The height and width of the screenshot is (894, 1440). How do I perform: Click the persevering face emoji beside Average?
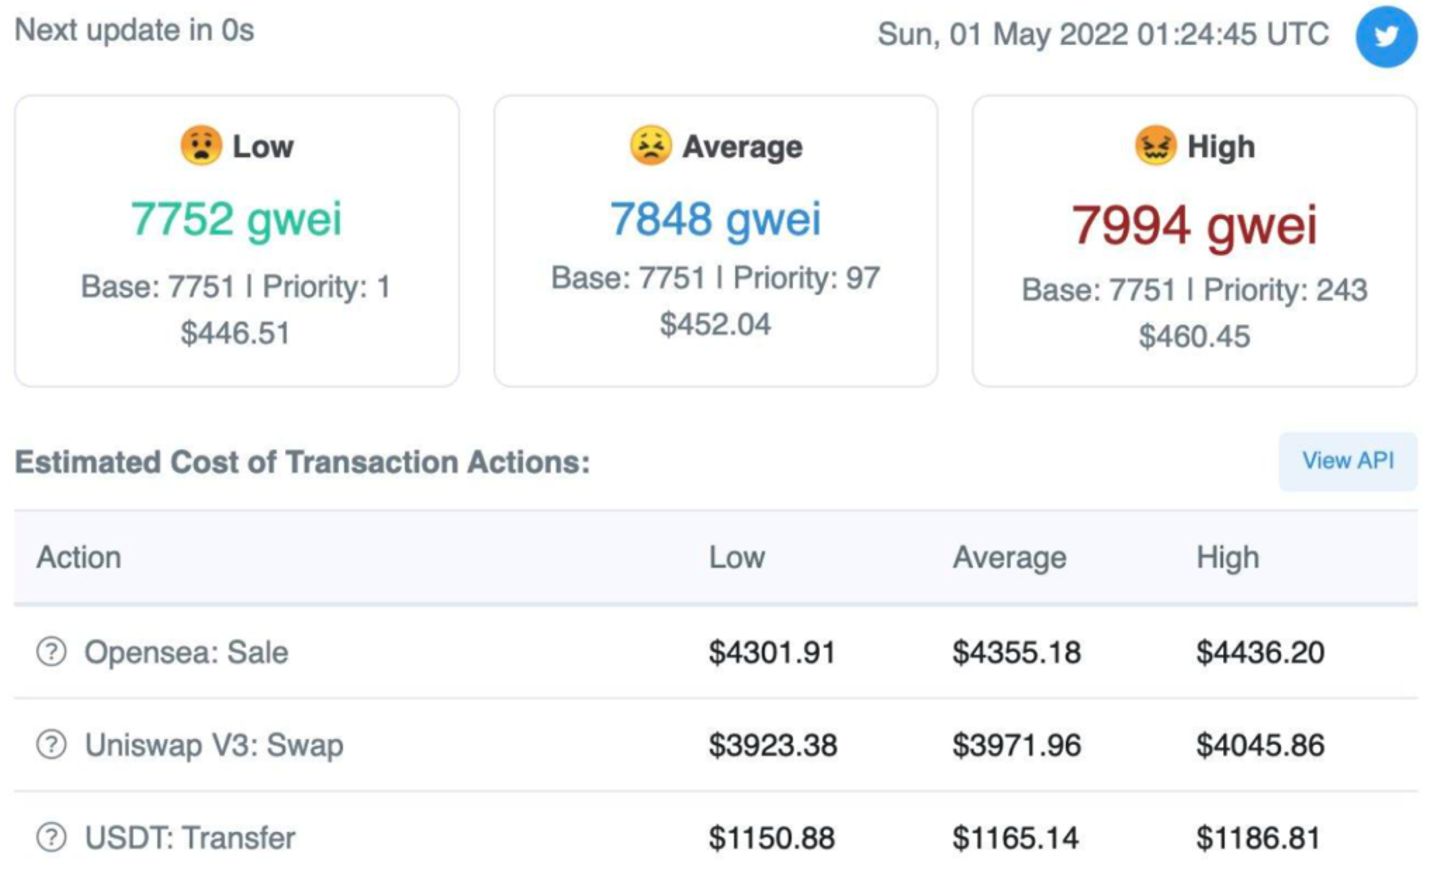(650, 146)
